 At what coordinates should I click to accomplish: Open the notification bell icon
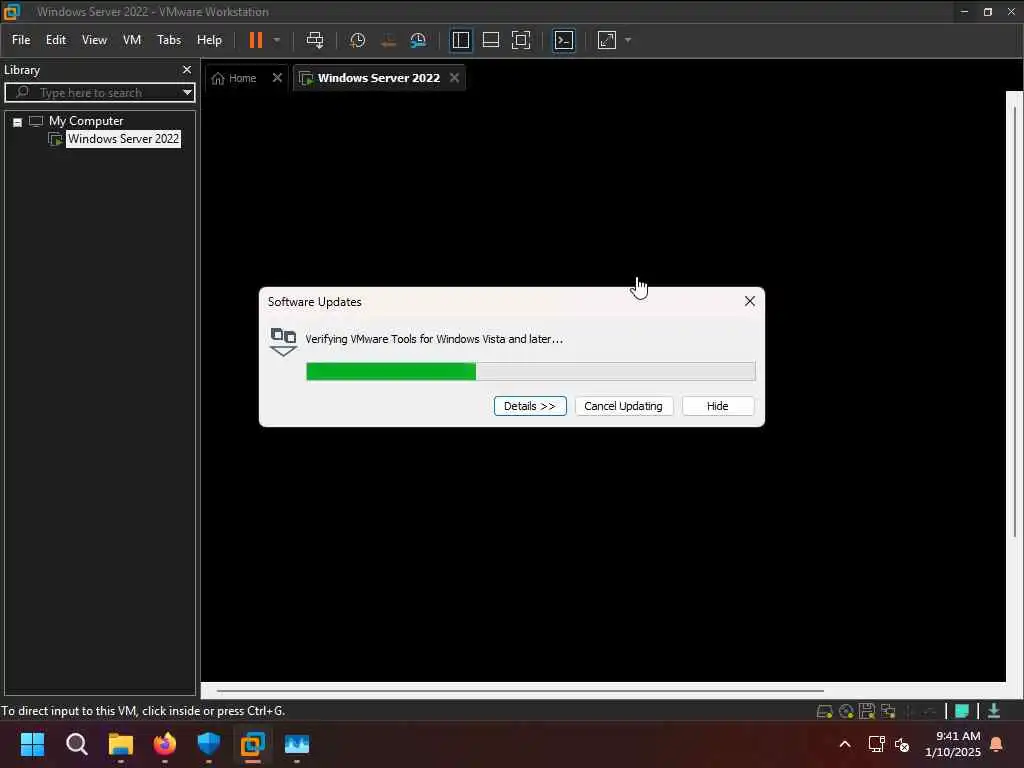coord(997,744)
